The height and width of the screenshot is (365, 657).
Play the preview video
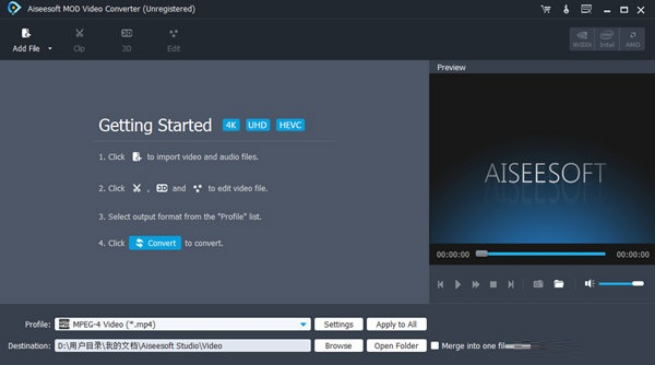click(x=458, y=285)
